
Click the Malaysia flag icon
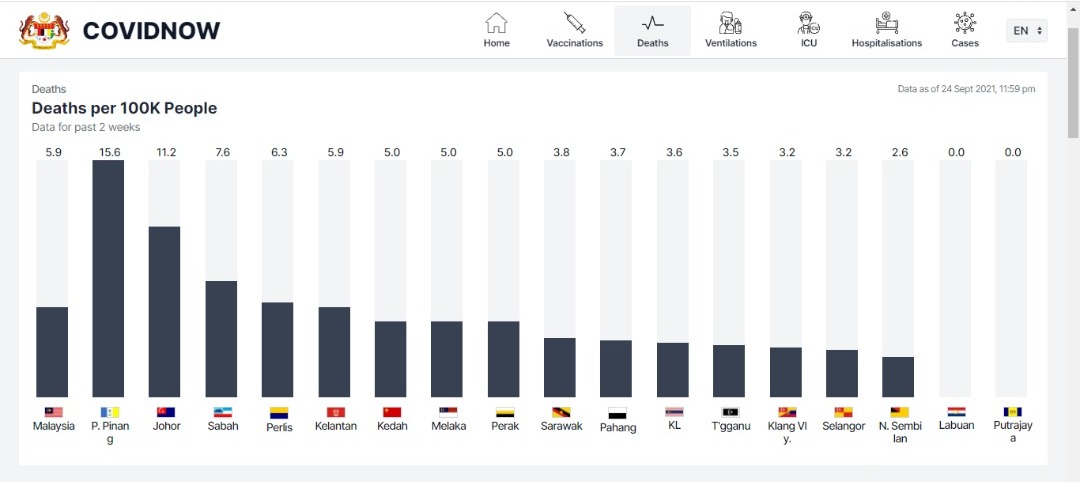[x=54, y=412]
